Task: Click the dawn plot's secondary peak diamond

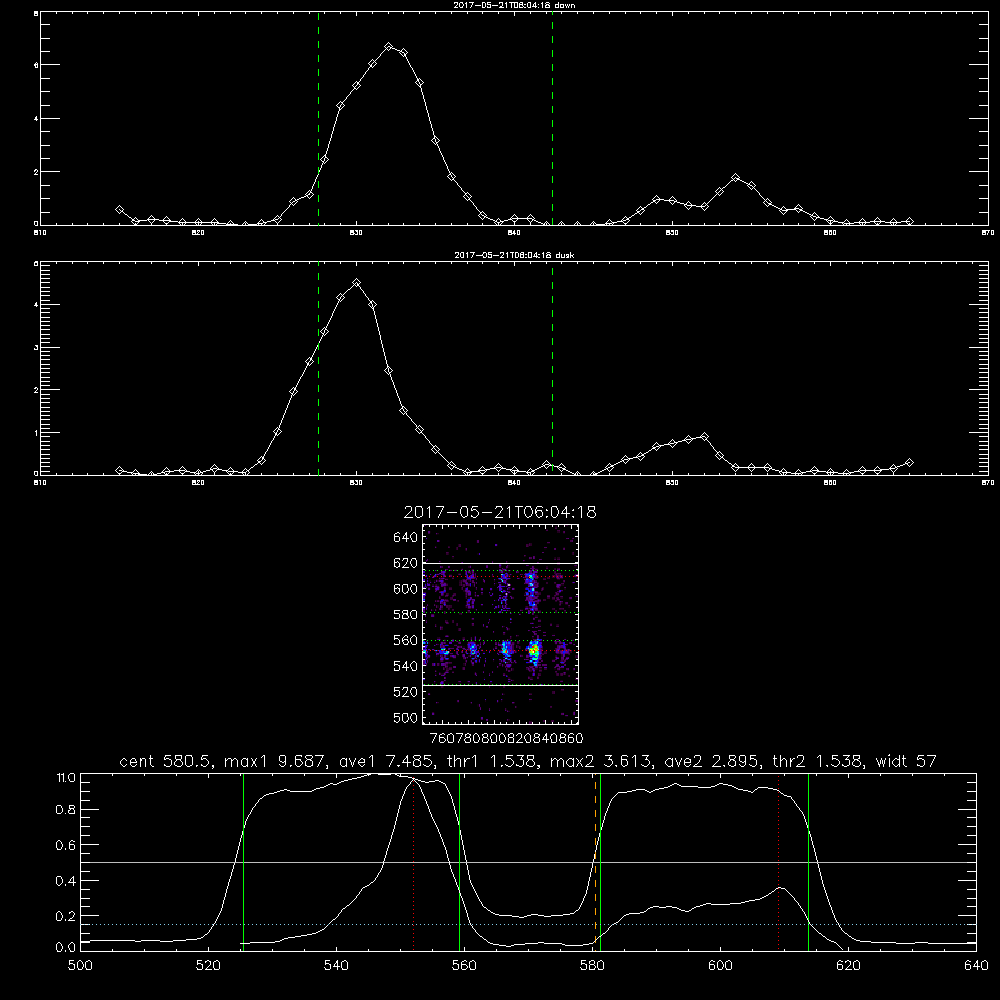Action: point(735,177)
